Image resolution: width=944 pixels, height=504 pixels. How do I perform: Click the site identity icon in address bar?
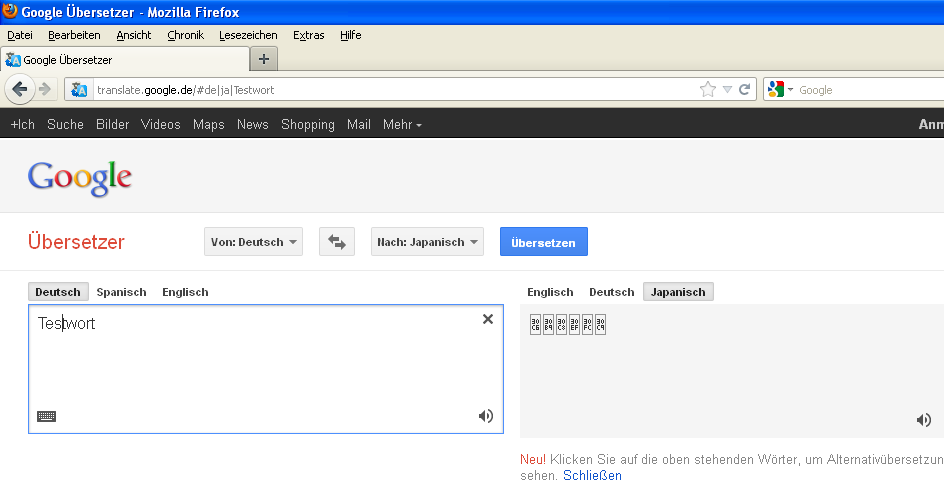pos(79,90)
